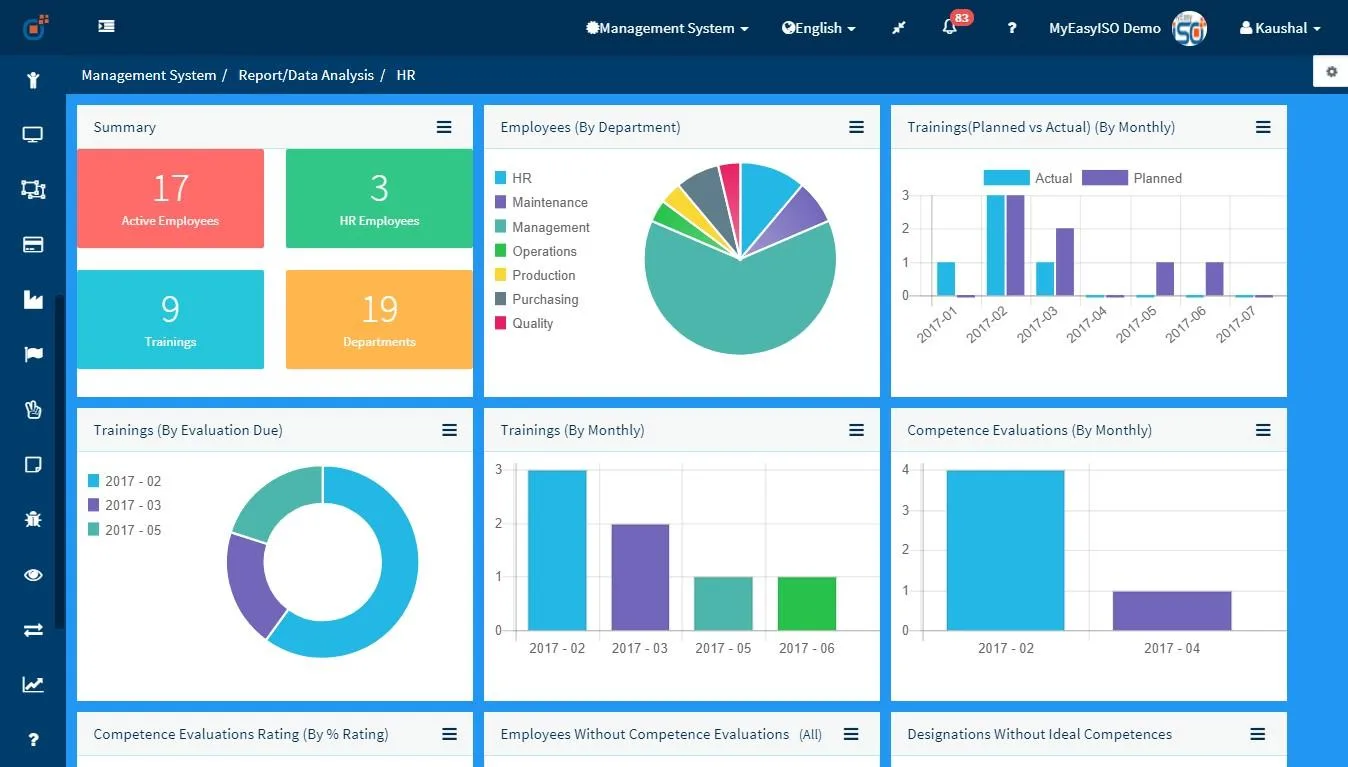The width and height of the screenshot is (1348, 767).
Task: Open the flag icon in sidebar
Action: click(33, 354)
